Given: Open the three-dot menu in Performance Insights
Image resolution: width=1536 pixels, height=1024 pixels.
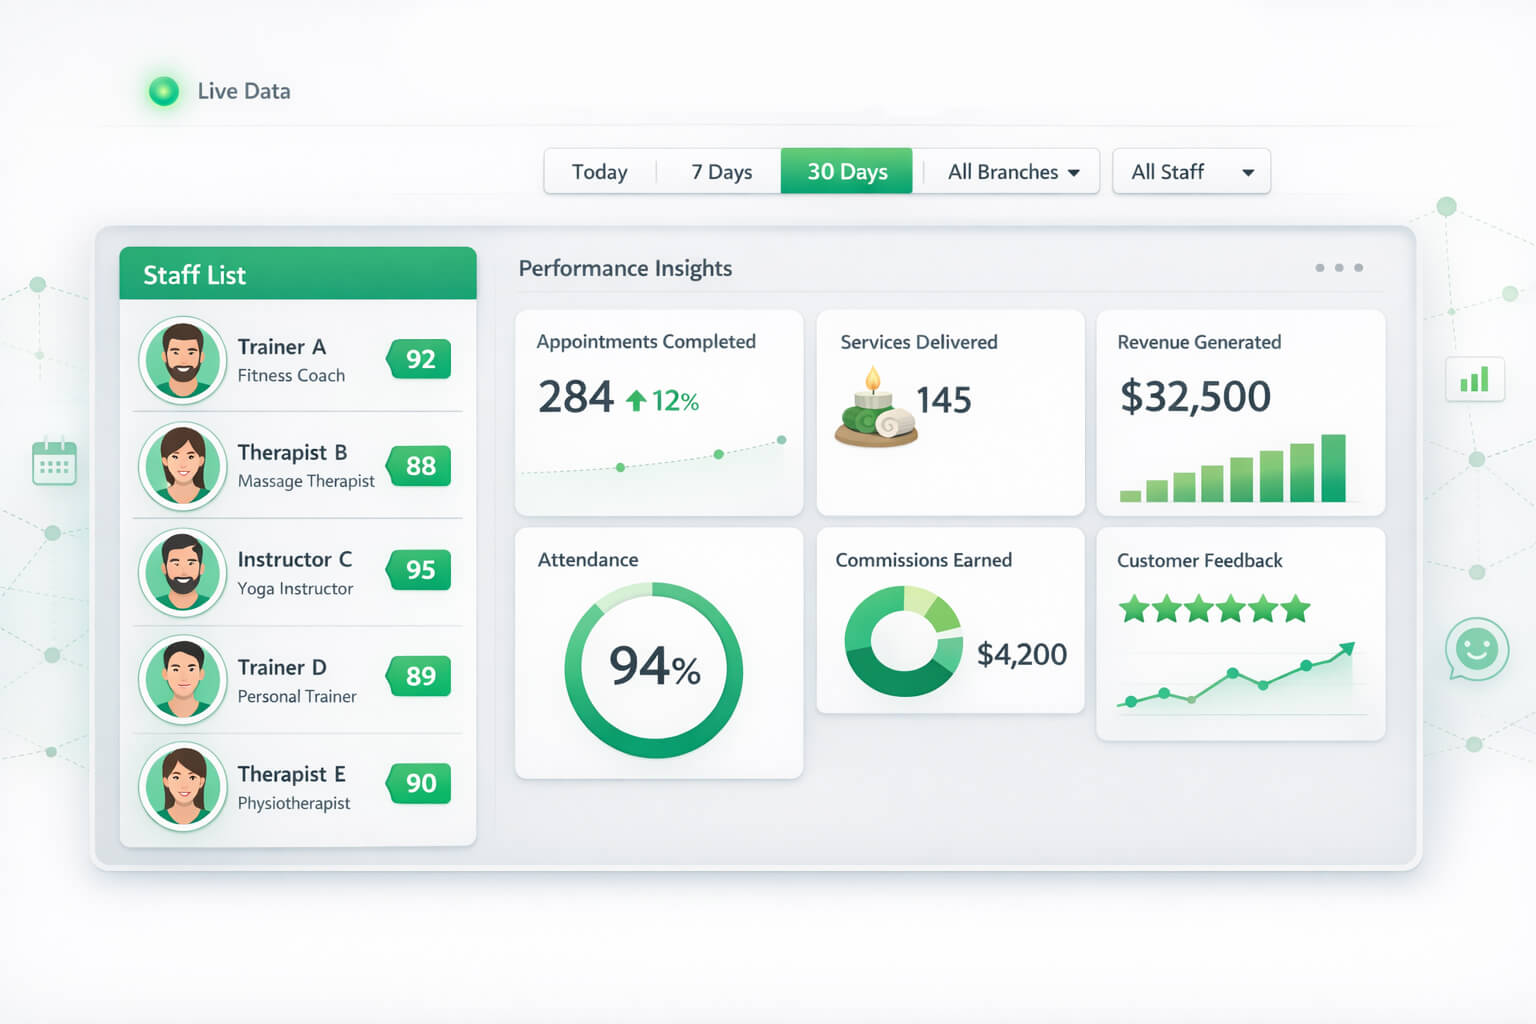Looking at the screenshot, I should point(1338,268).
